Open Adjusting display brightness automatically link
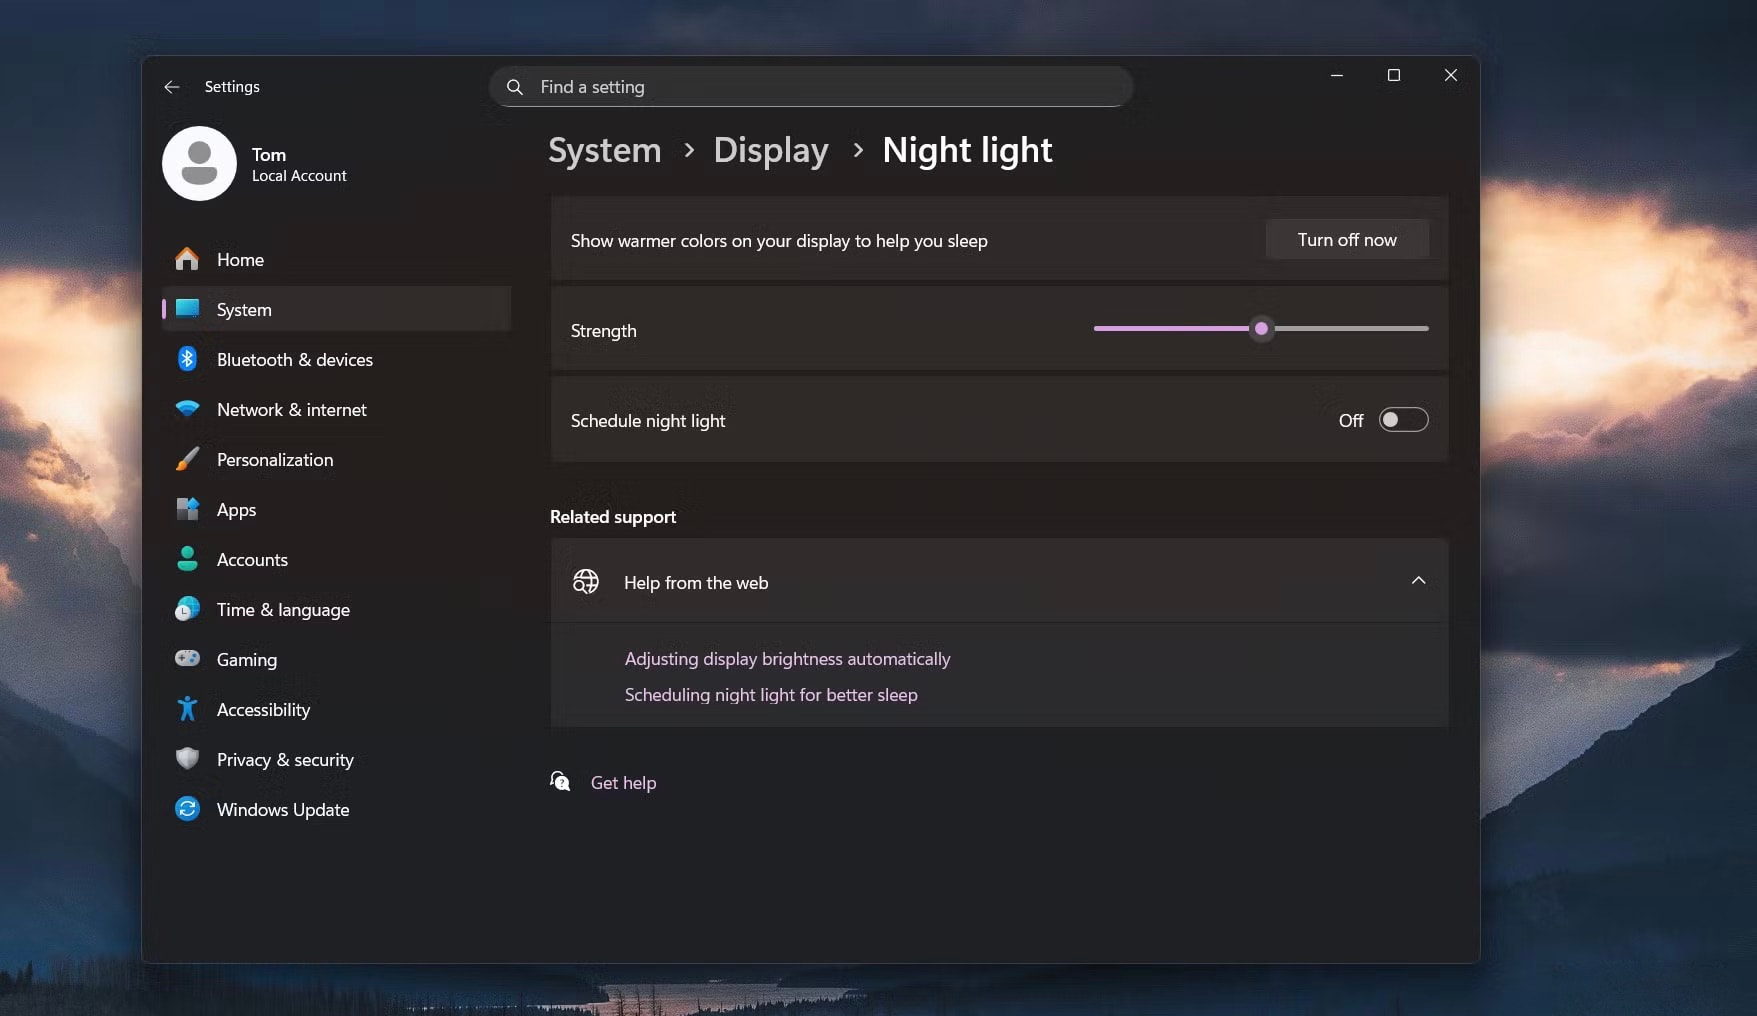The width and height of the screenshot is (1757, 1016). coord(787,659)
